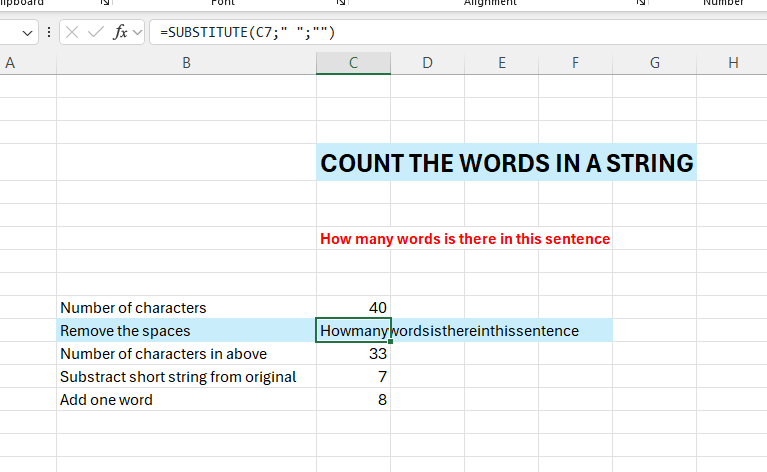Select cell with value 33
The width and height of the screenshot is (767, 472).
[353, 354]
